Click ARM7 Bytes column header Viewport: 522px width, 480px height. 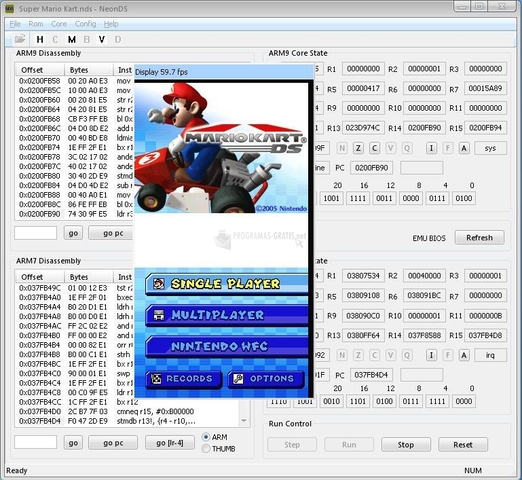pyautogui.click(x=88, y=277)
